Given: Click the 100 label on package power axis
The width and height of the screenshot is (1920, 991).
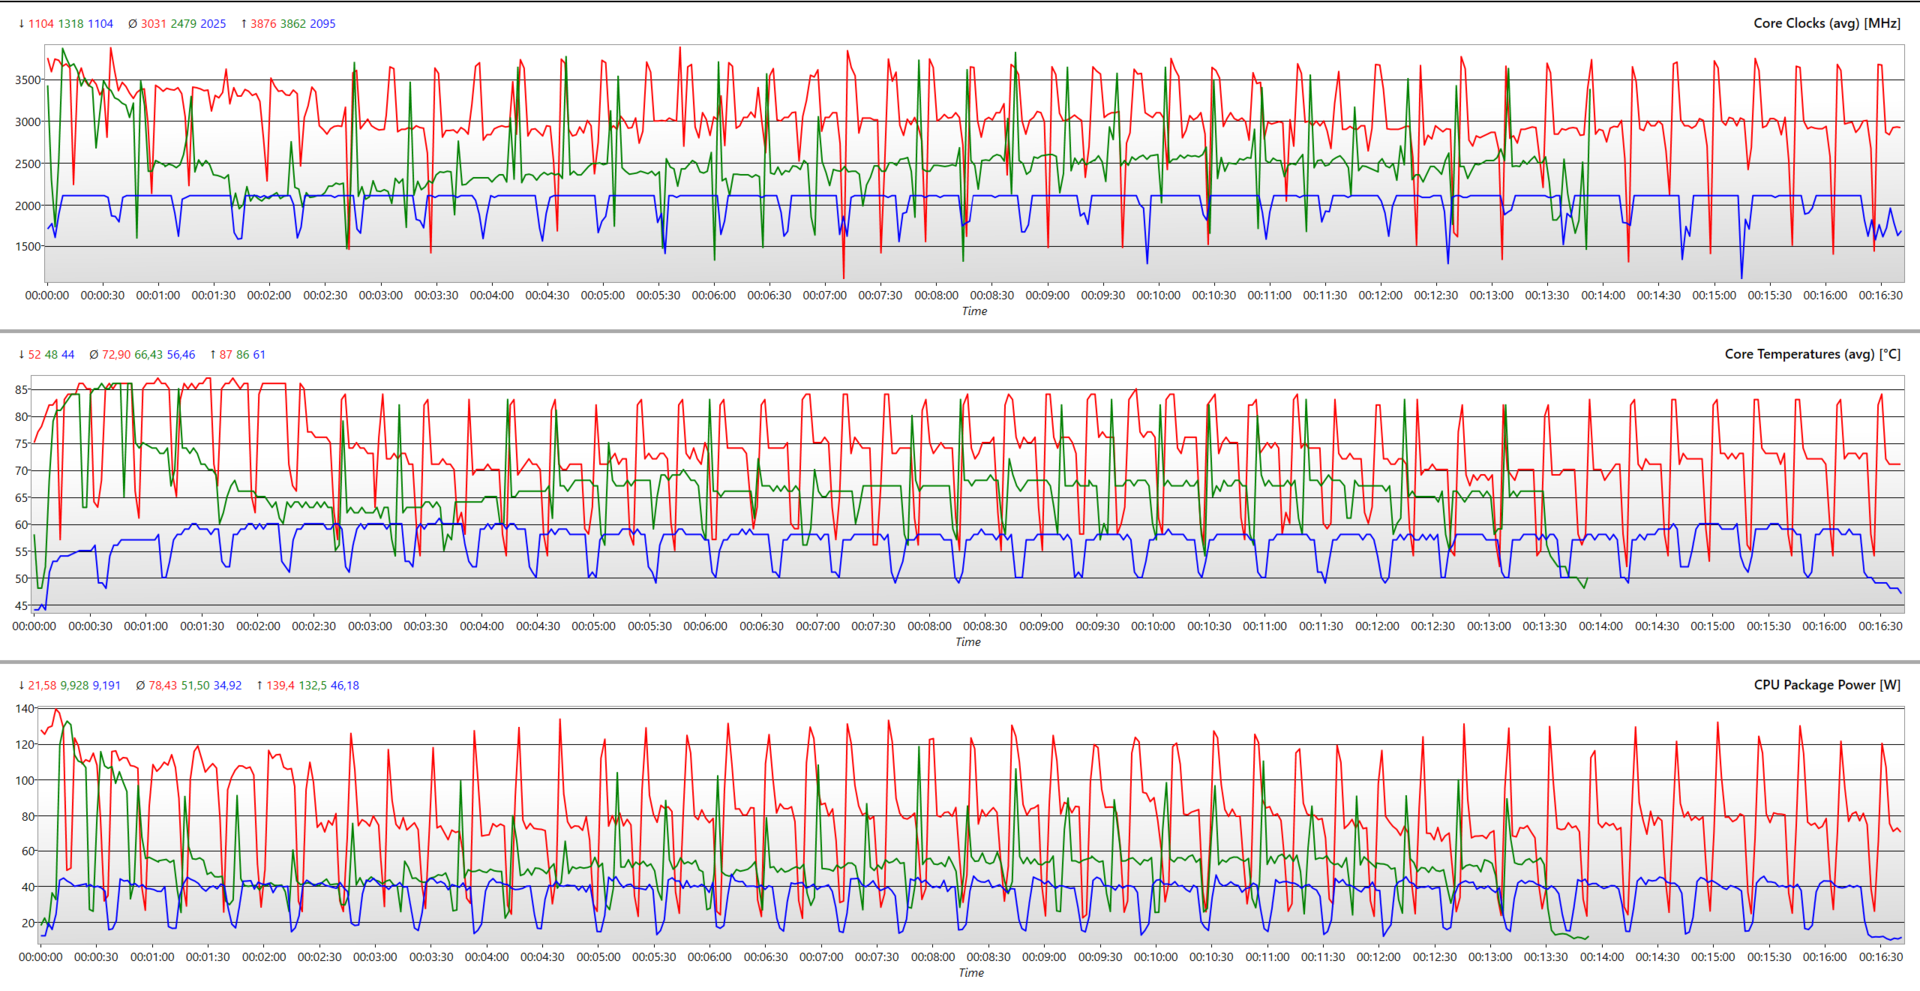Looking at the screenshot, I should click(x=25, y=781).
